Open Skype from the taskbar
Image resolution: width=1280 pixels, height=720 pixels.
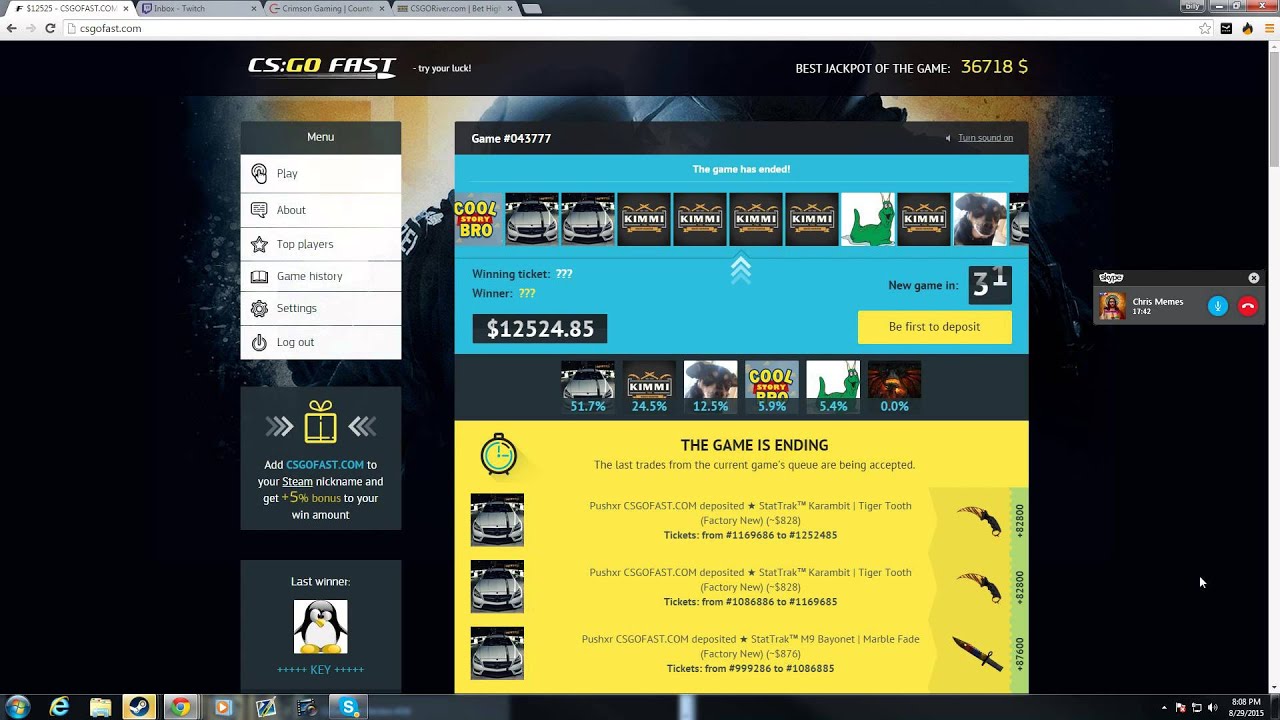(348, 707)
